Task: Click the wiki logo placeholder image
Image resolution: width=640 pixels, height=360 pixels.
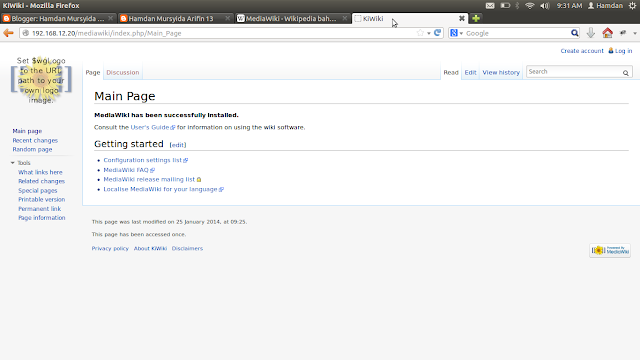Action: pos(41,80)
